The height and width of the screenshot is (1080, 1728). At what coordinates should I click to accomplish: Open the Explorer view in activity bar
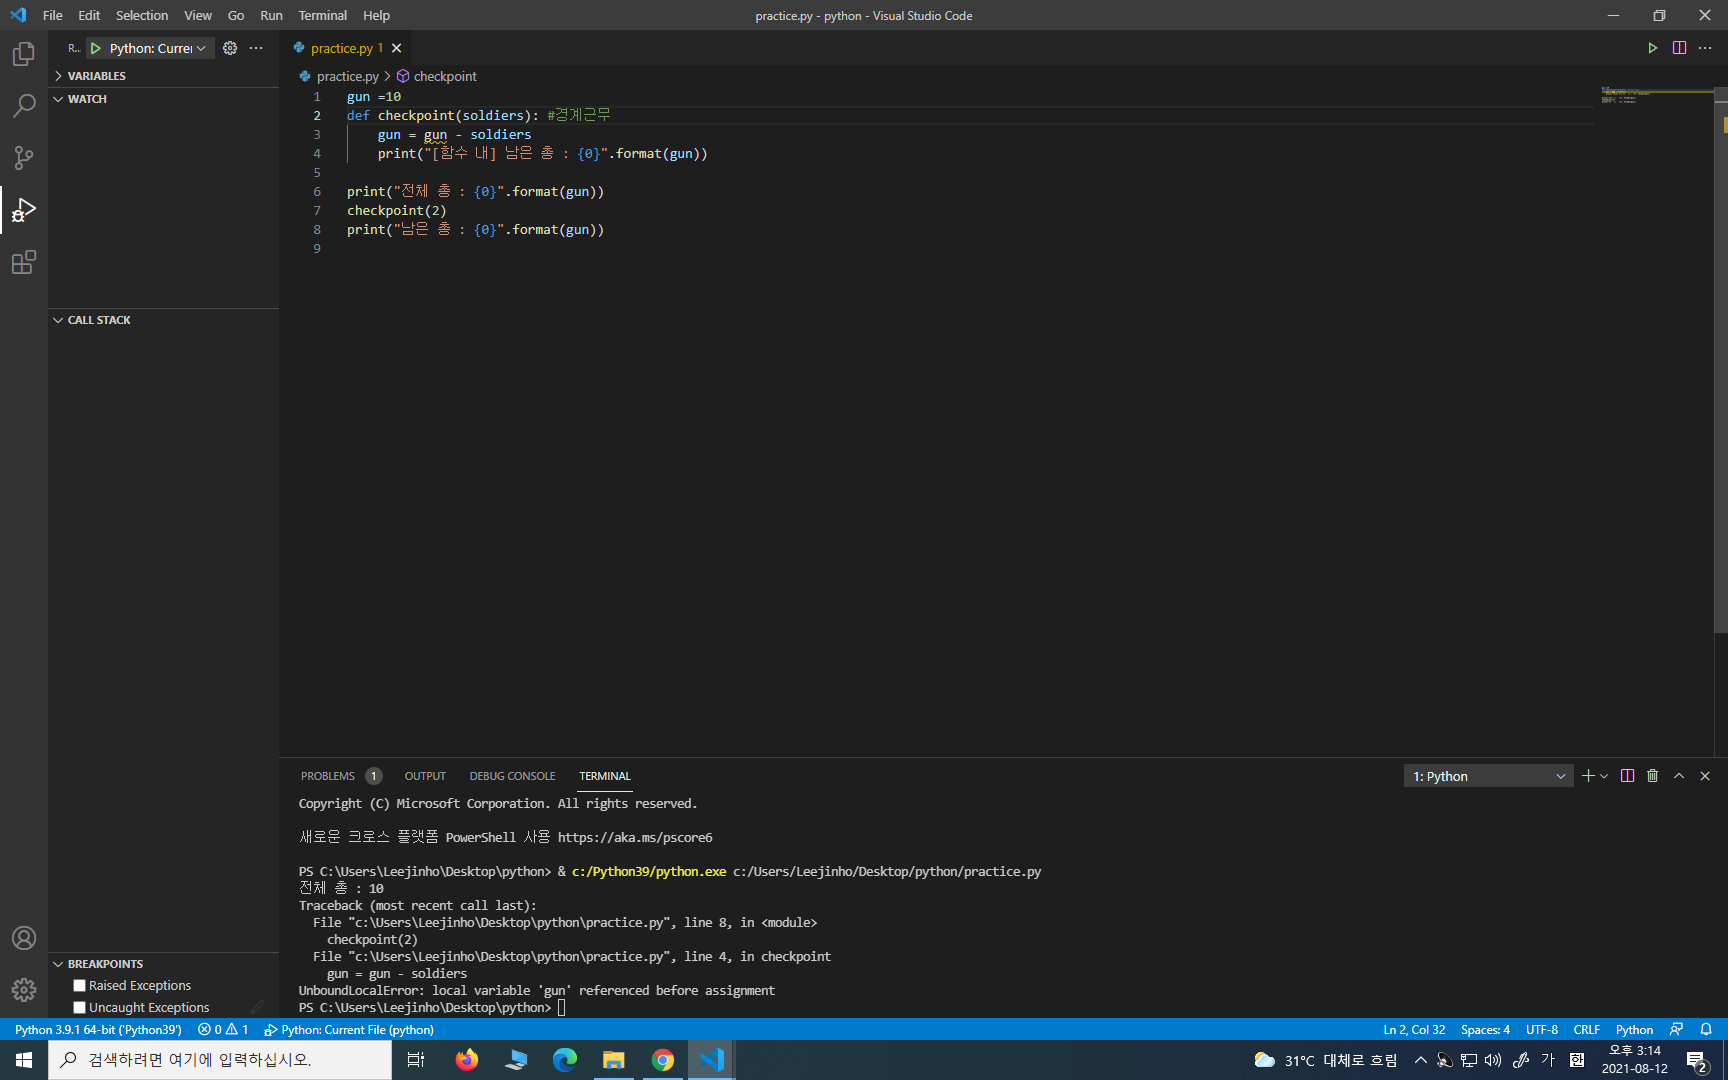pyautogui.click(x=24, y=54)
